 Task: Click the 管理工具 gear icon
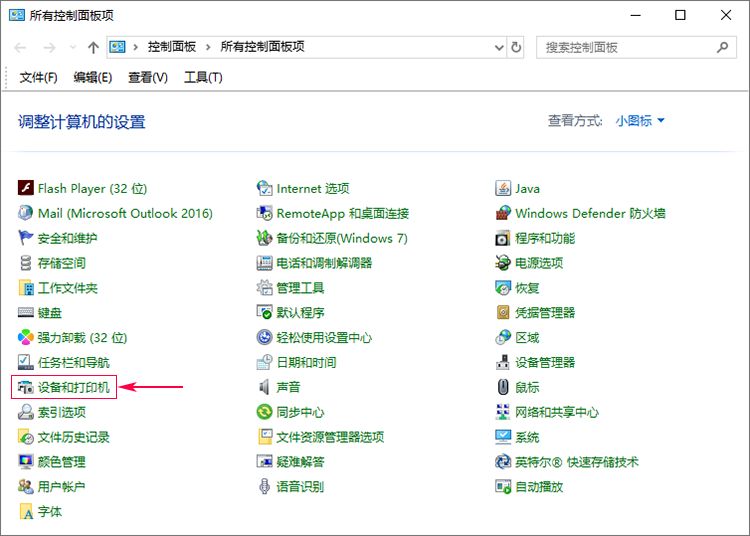(x=264, y=287)
